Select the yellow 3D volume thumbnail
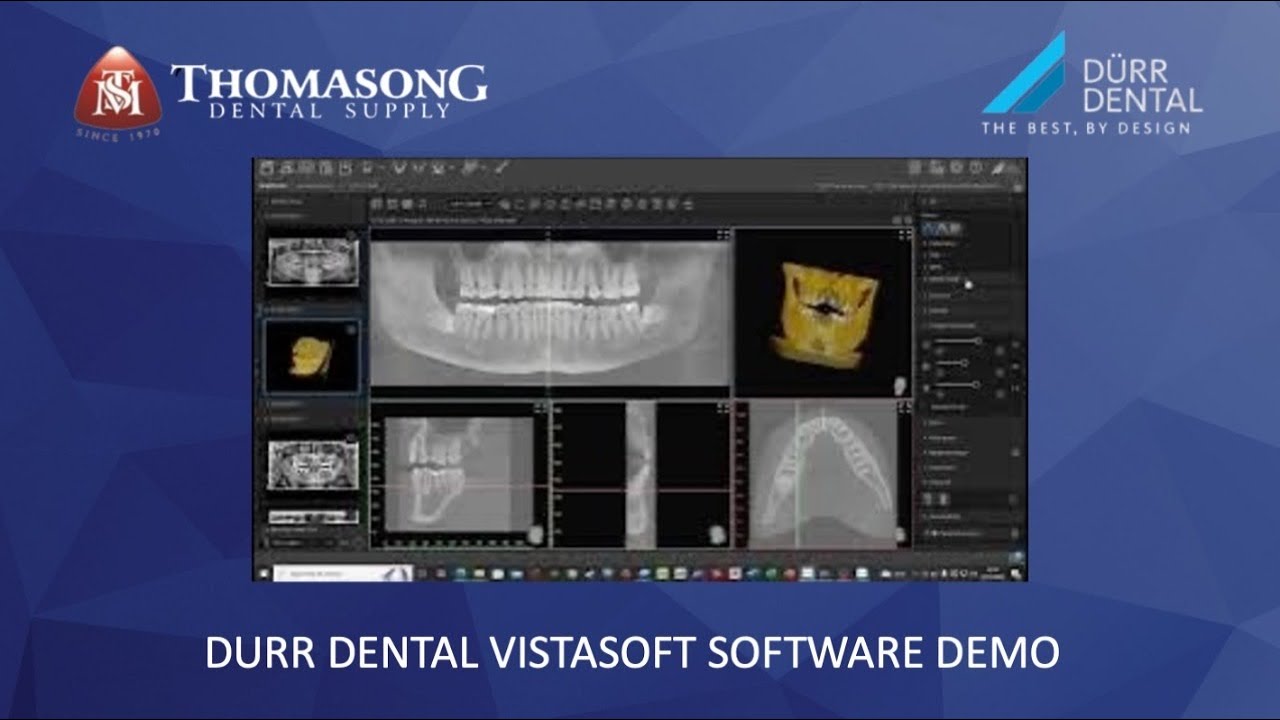Viewport: 1280px width, 720px height. pyautogui.click(x=311, y=355)
